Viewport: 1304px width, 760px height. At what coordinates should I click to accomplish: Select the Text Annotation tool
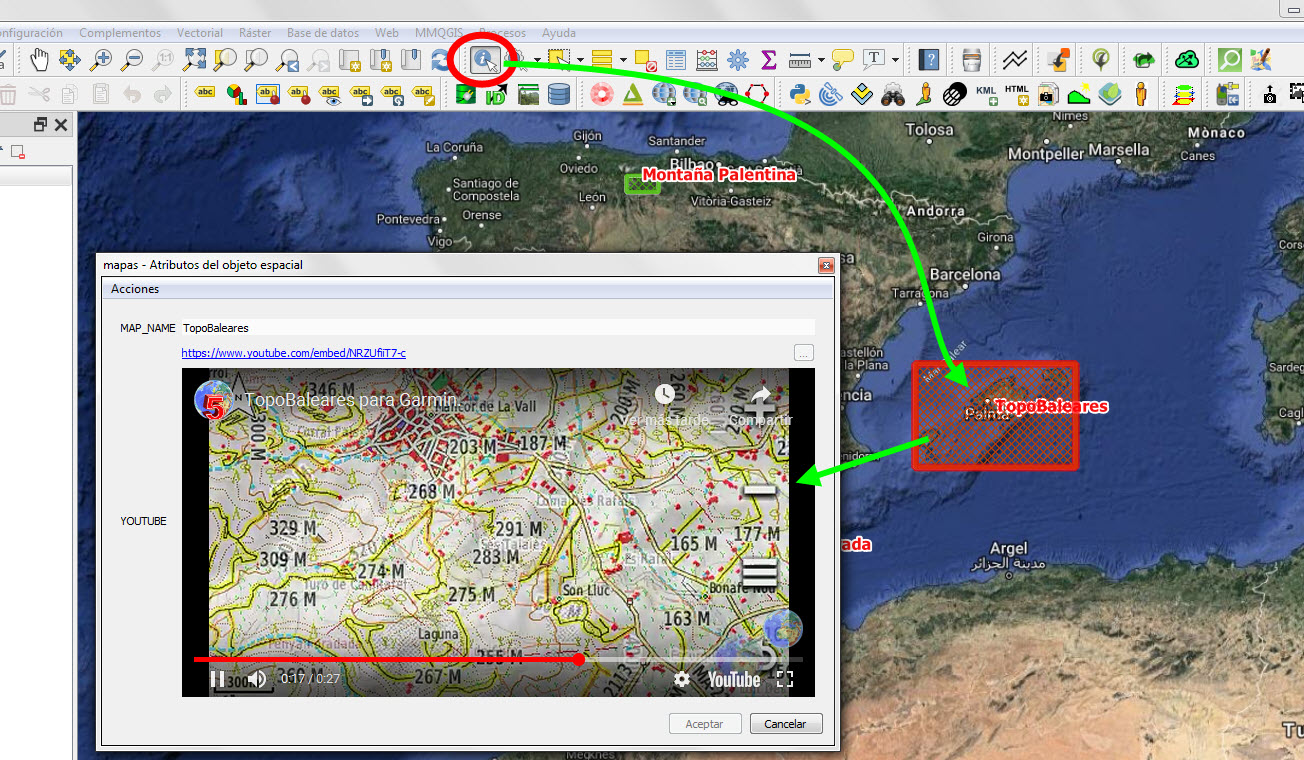click(874, 60)
